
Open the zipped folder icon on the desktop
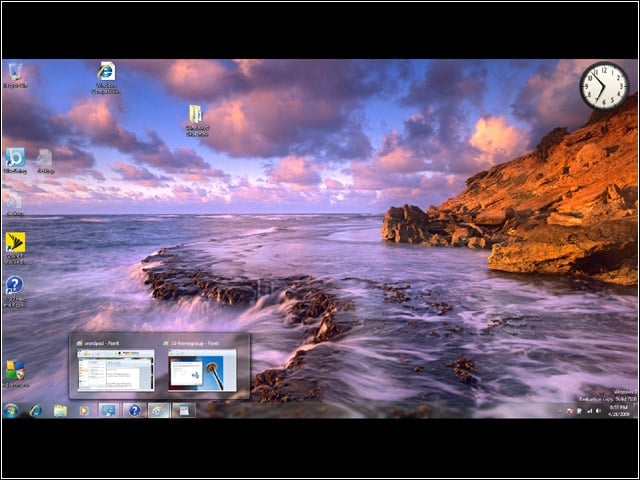(197, 120)
